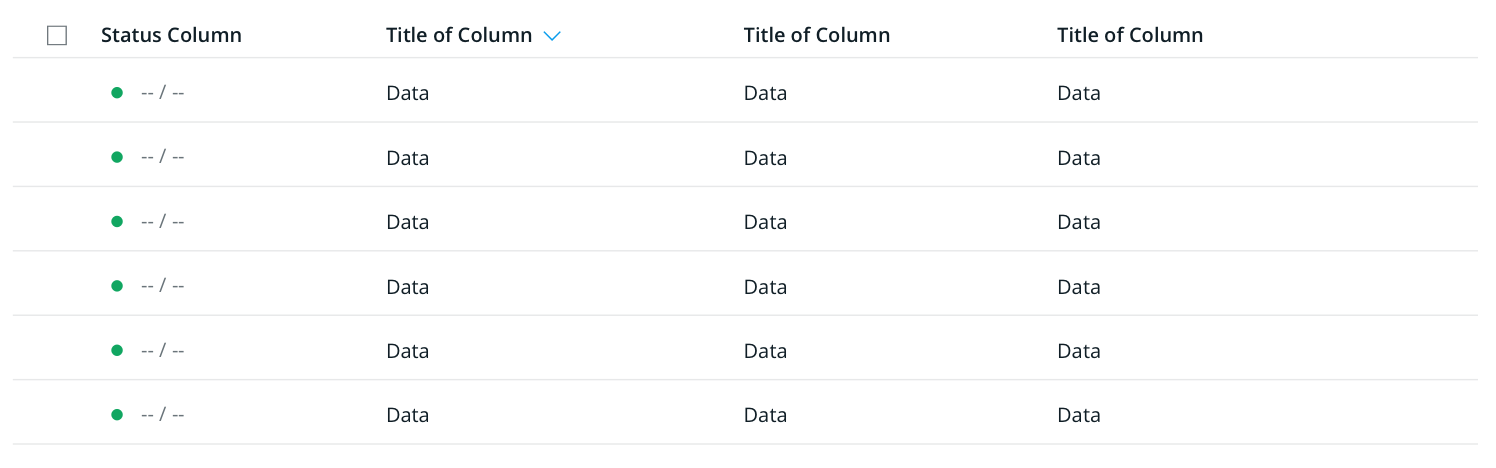Click the green status dot in the fifth row

pyautogui.click(x=117, y=350)
